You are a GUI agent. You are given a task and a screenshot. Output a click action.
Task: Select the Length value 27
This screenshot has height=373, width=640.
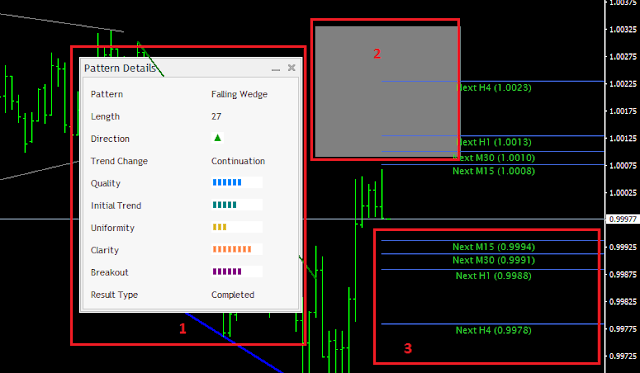pyautogui.click(x=216, y=117)
